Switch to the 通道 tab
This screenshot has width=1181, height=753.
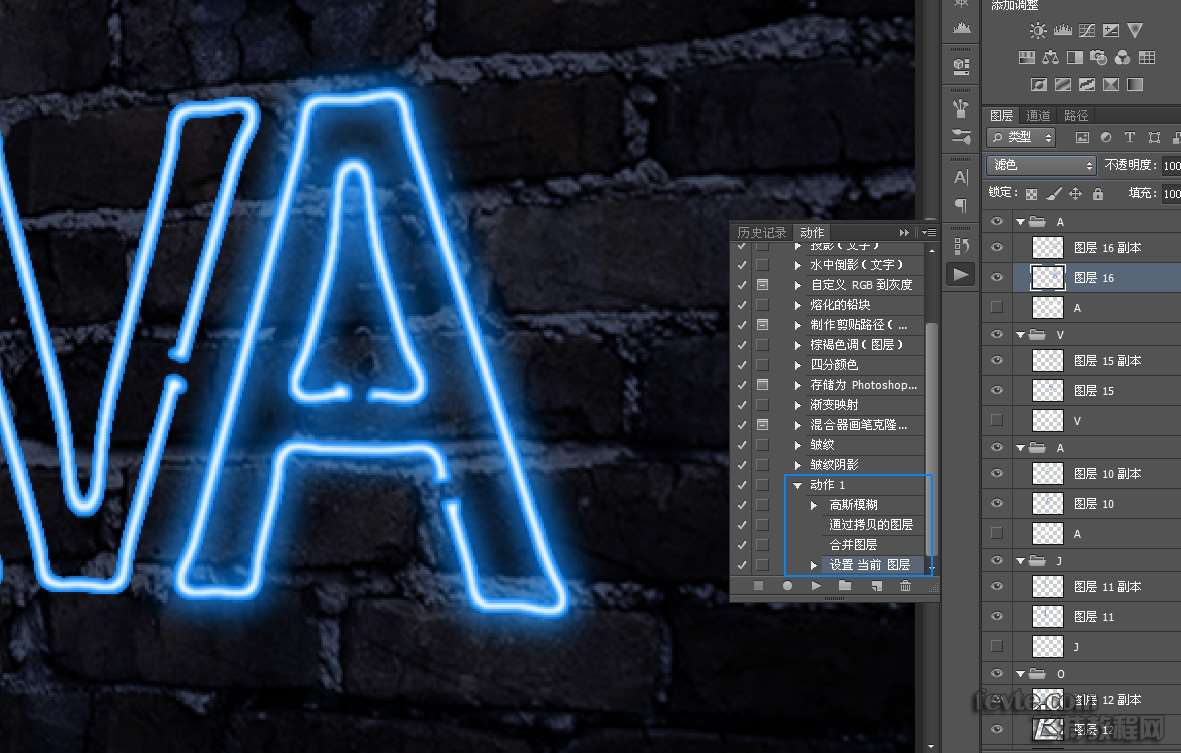click(x=1038, y=115)
